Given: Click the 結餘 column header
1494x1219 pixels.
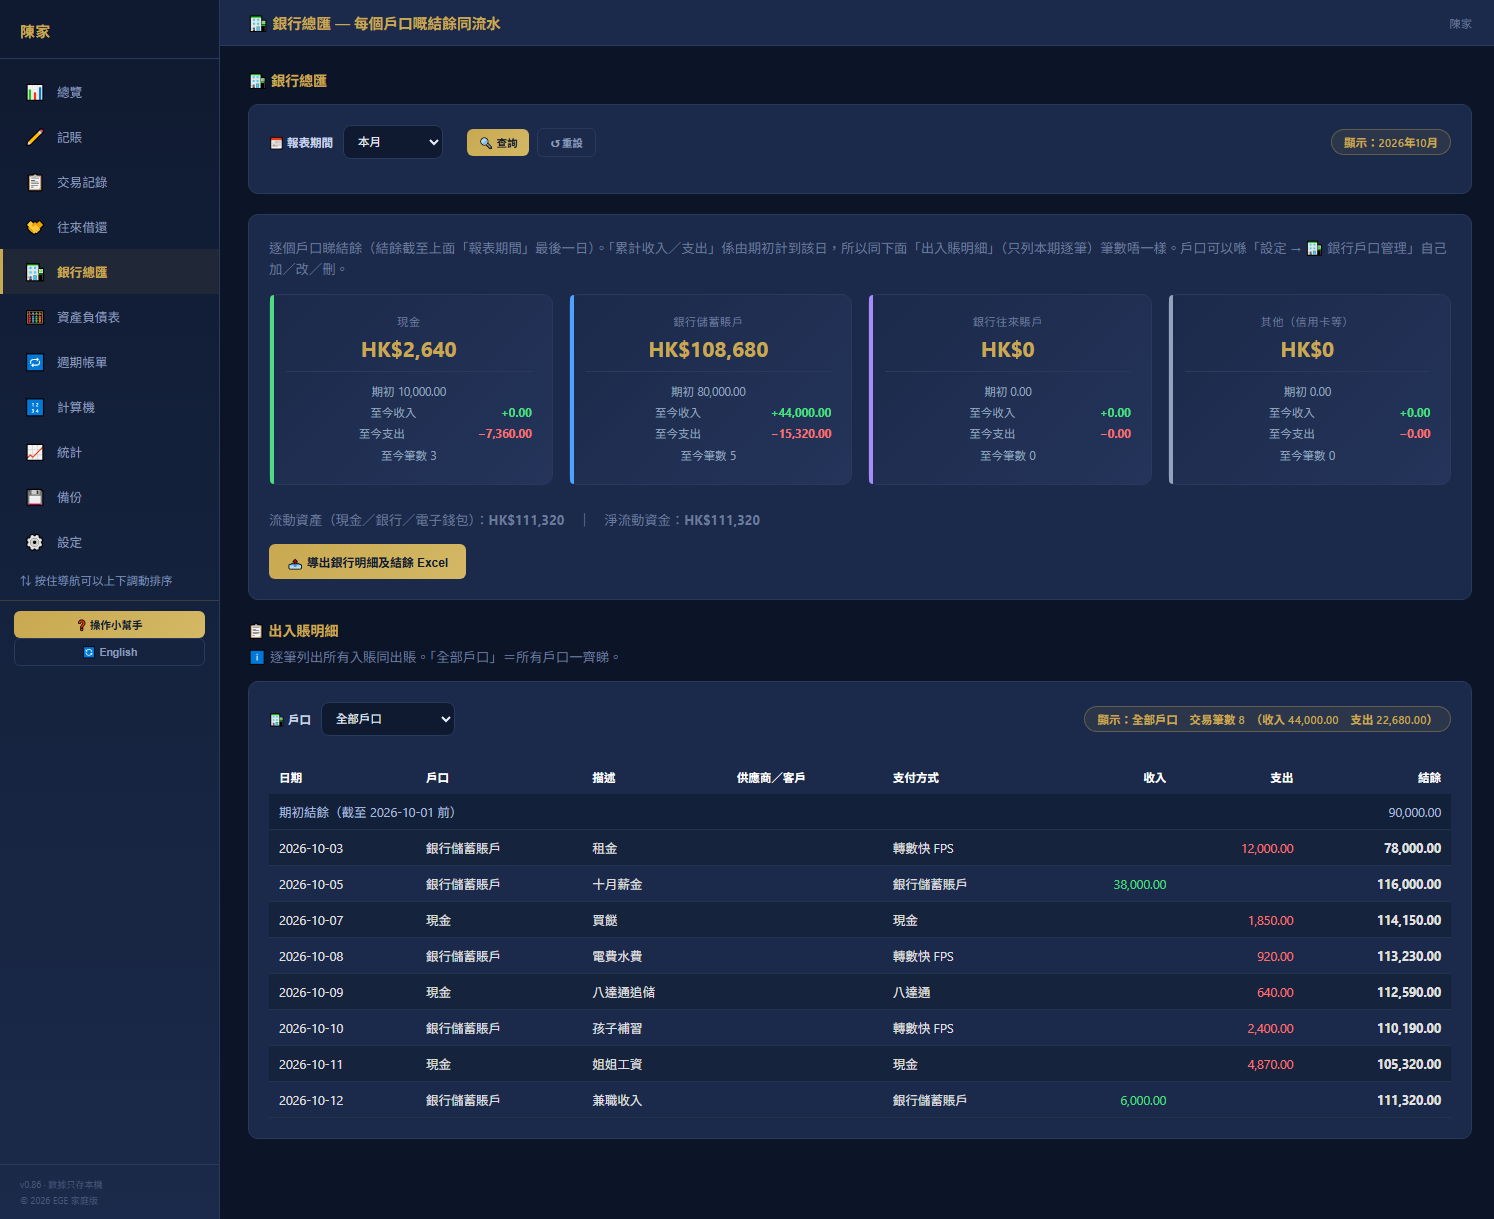Looking at the screenshot, I should click(x=1429, y=778).
